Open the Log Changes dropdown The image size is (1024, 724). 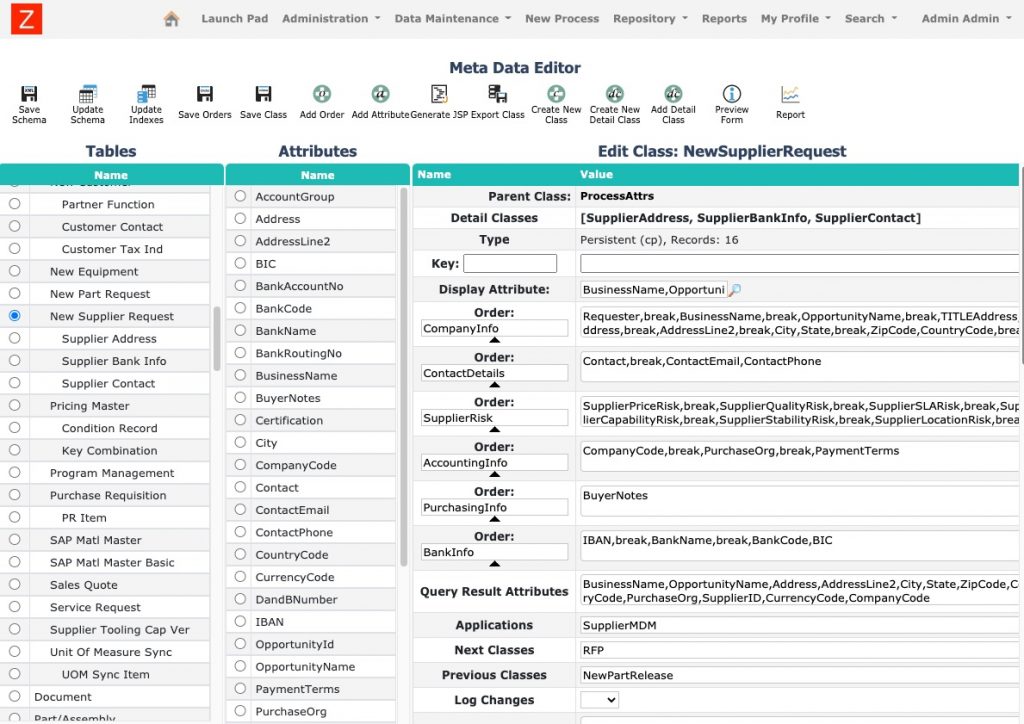point(599,700)
